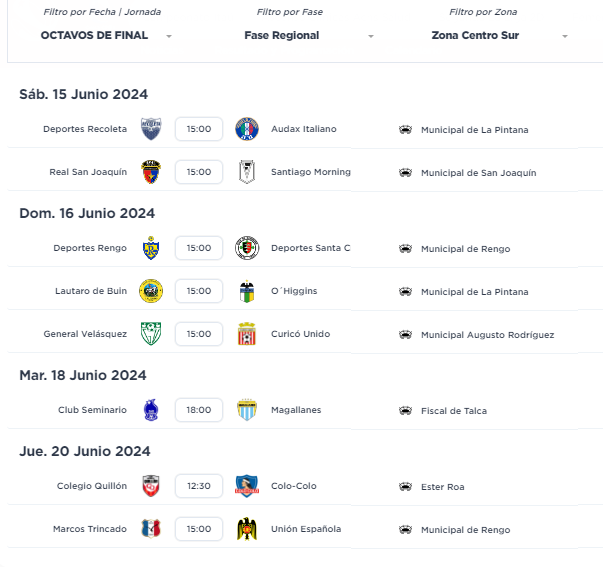Expand the Fase Regional filter dropdown

click(x=309, y=35)
